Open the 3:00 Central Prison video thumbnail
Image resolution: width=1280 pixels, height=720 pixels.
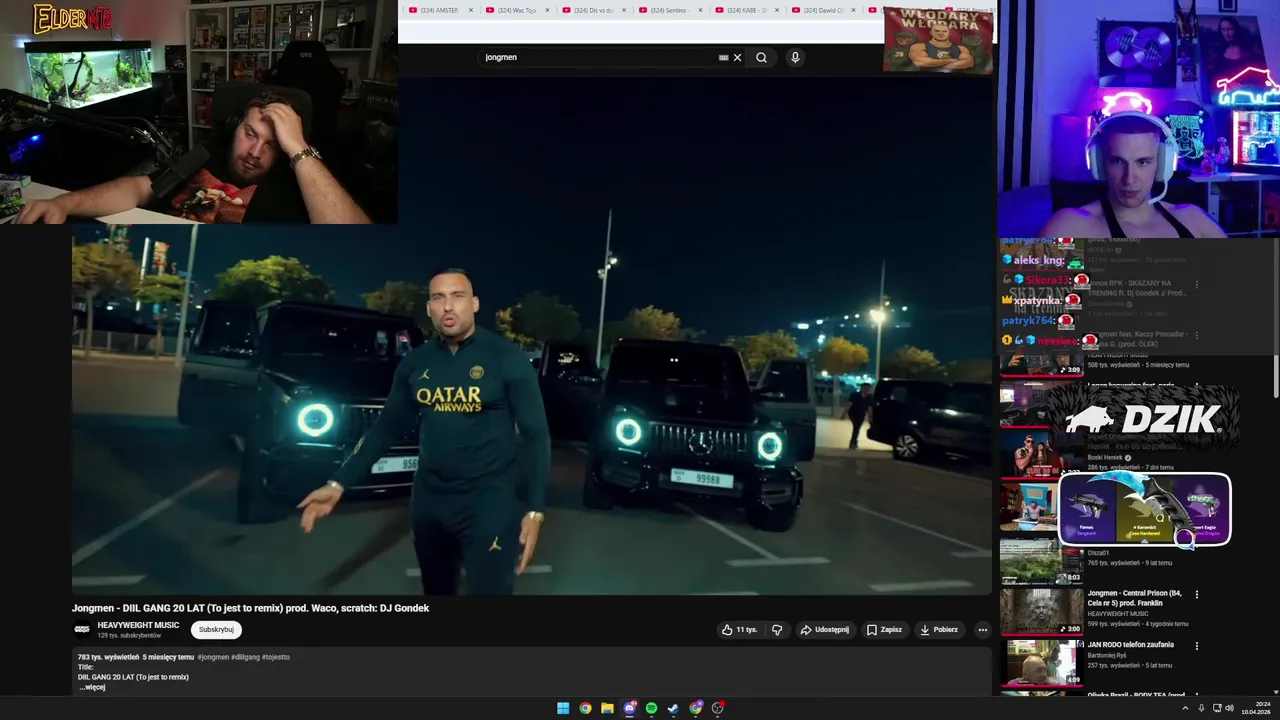(x=1041, y=612)
